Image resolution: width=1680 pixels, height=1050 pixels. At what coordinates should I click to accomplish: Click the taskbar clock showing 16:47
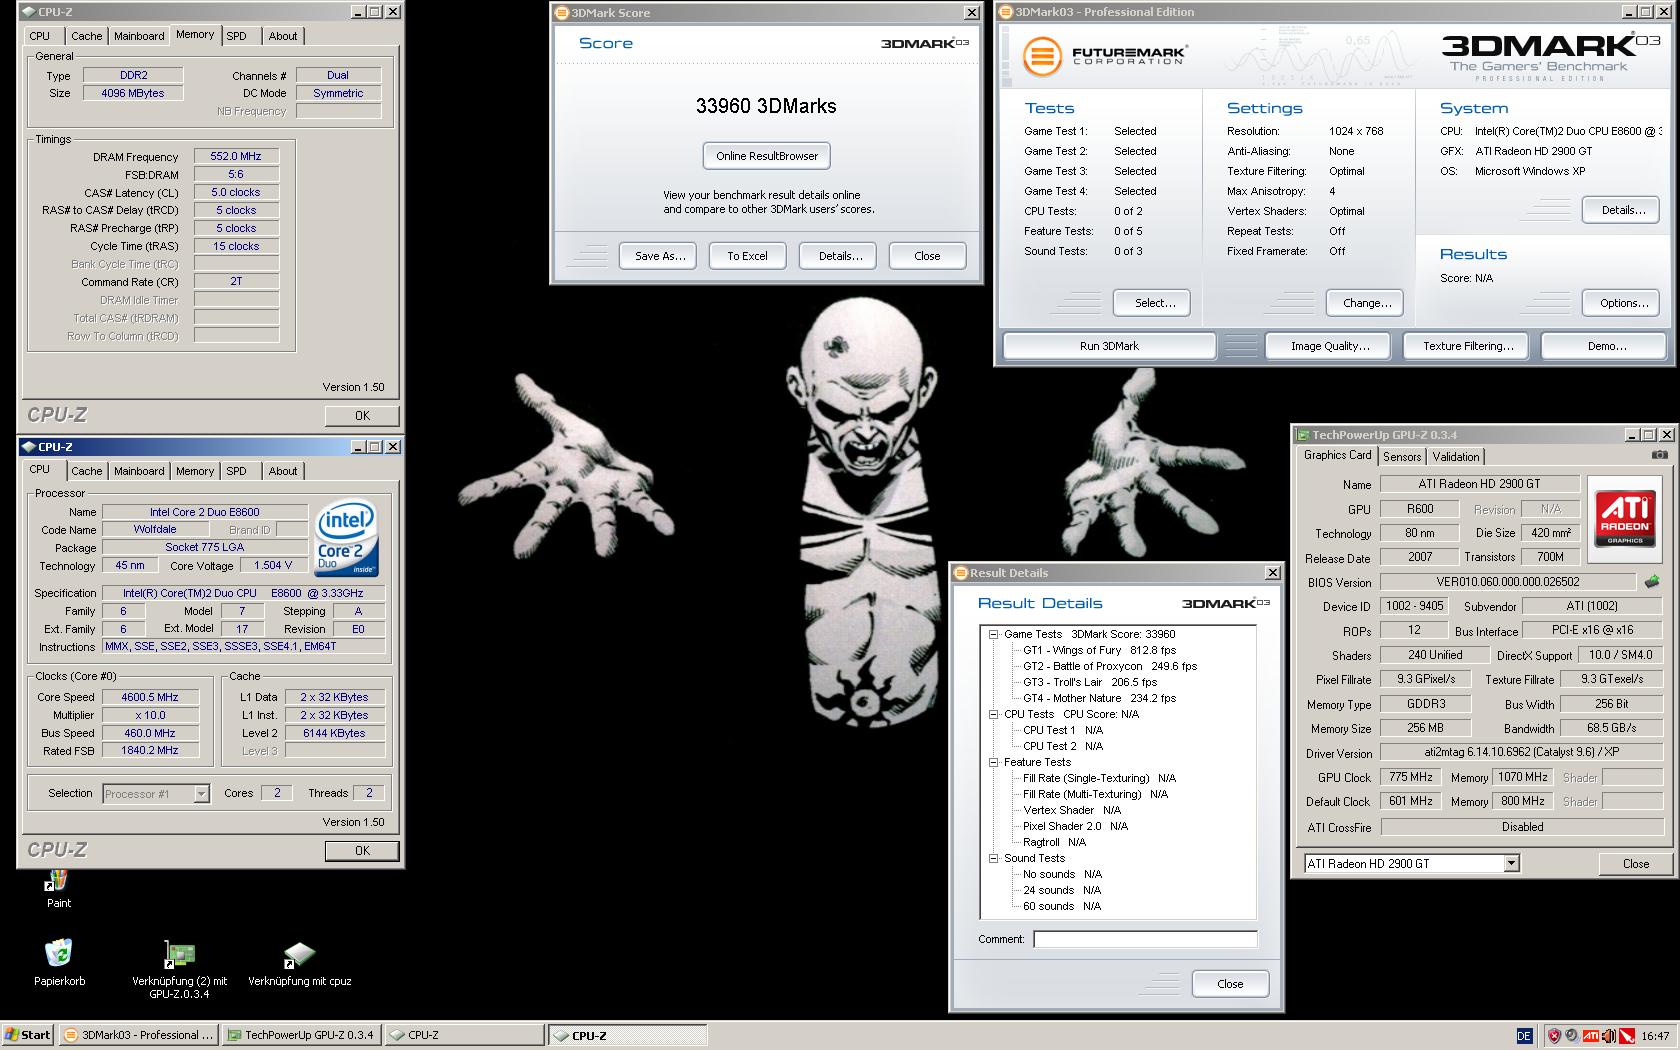(x=1655, y=1036)
